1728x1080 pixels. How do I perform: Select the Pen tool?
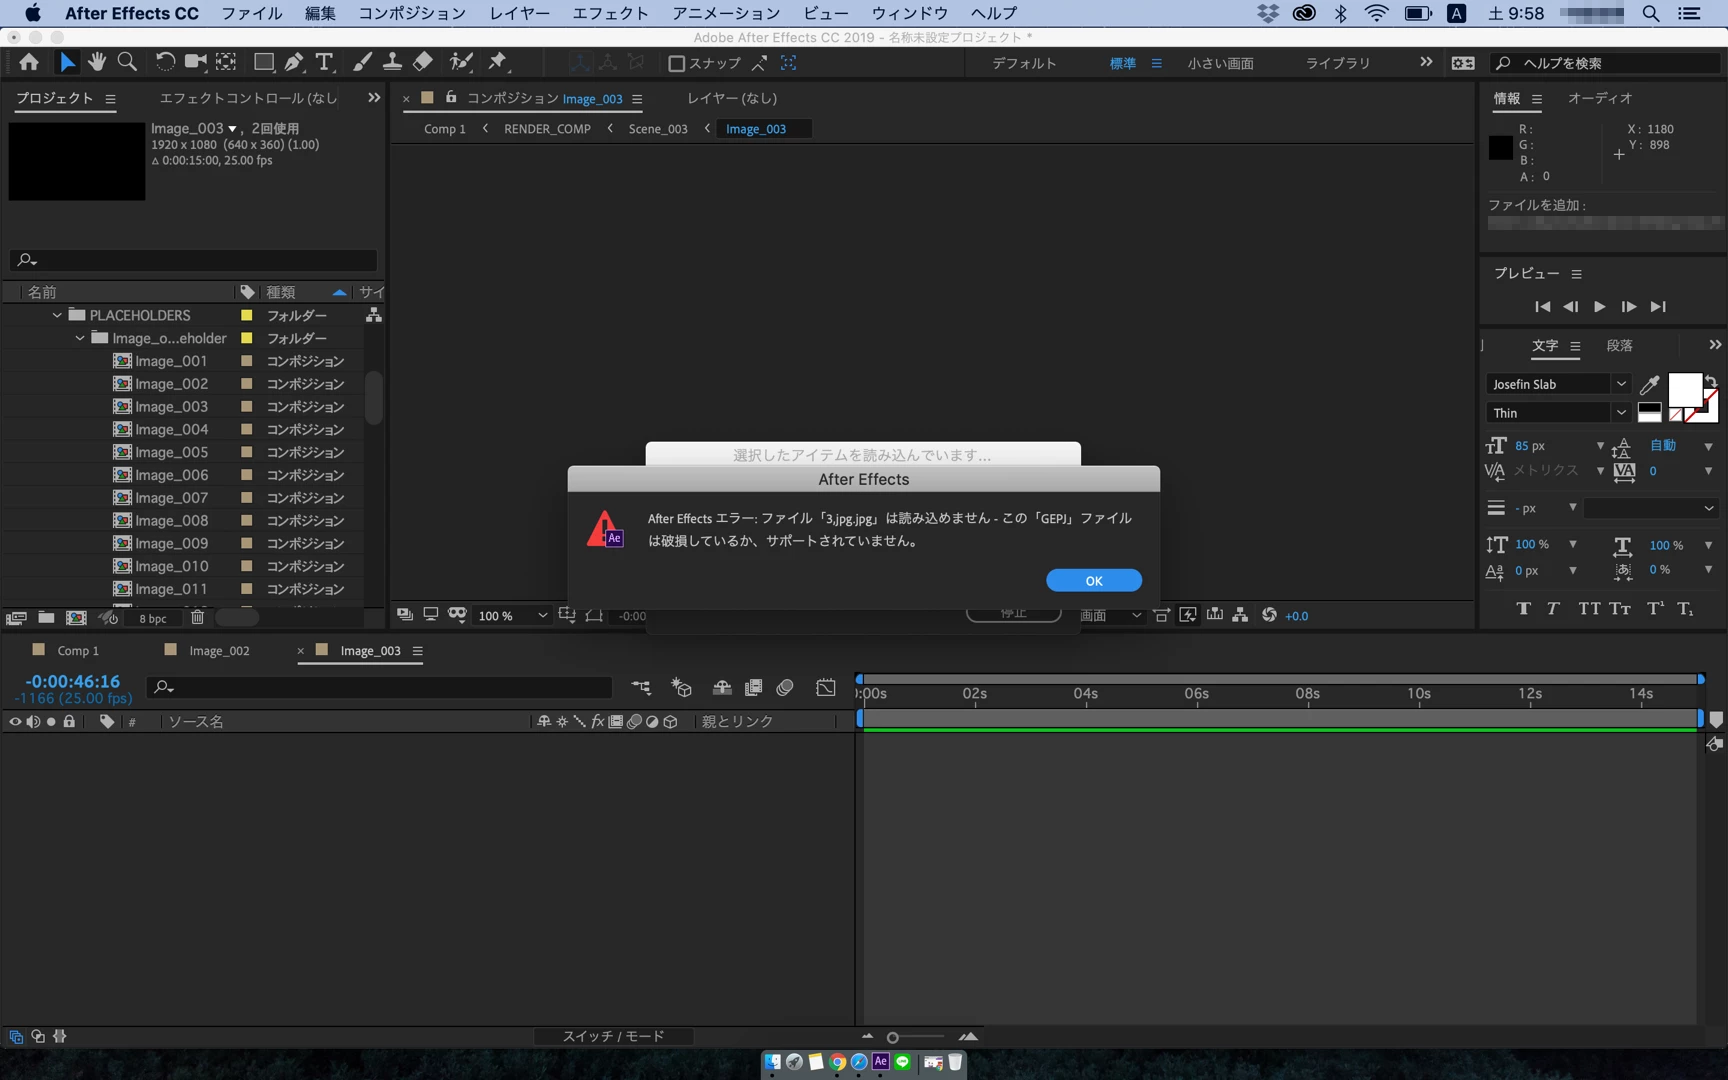pos(294,62)
